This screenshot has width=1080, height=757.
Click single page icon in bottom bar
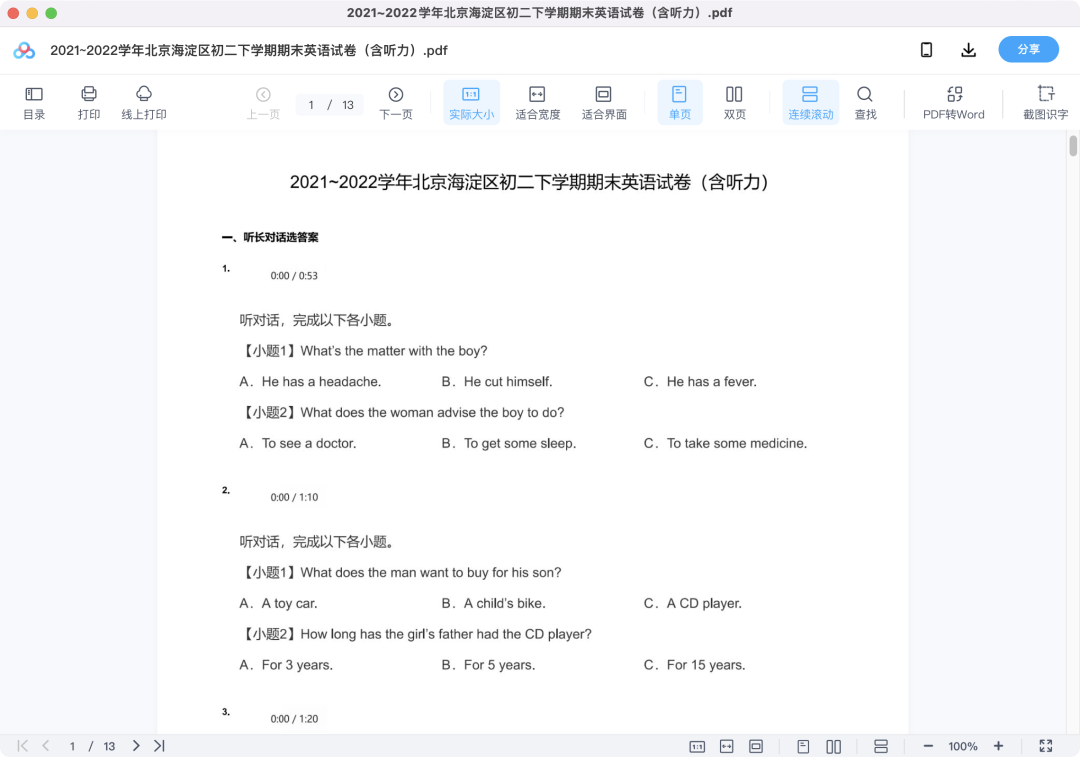(803, 747)
